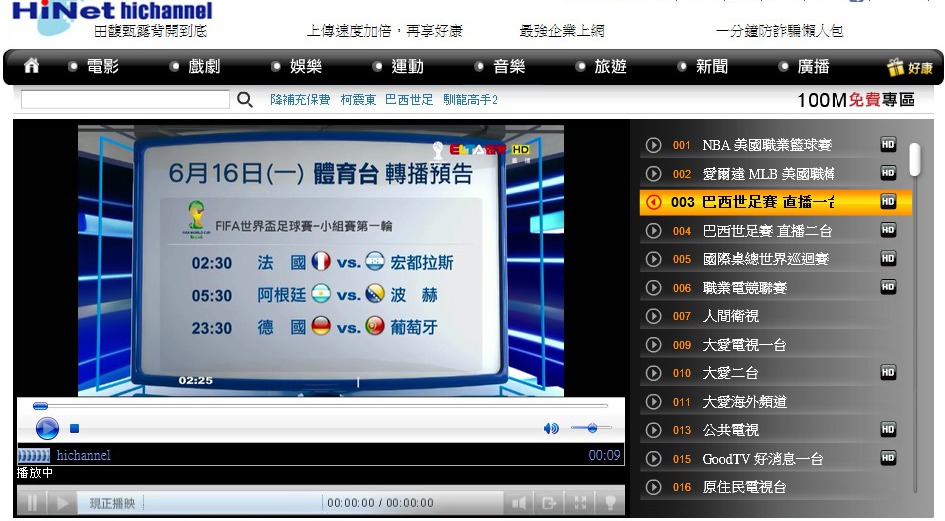Click the red play icon of channel 003
The width and height of the screenshot is (945, 521).
point(653,202)
